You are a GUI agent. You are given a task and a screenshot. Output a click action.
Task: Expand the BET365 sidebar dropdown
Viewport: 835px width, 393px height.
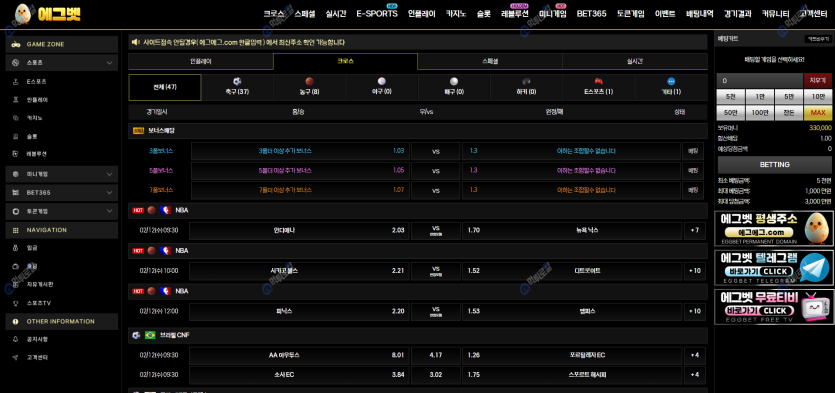pyautogui.click(x=62, y=192)
